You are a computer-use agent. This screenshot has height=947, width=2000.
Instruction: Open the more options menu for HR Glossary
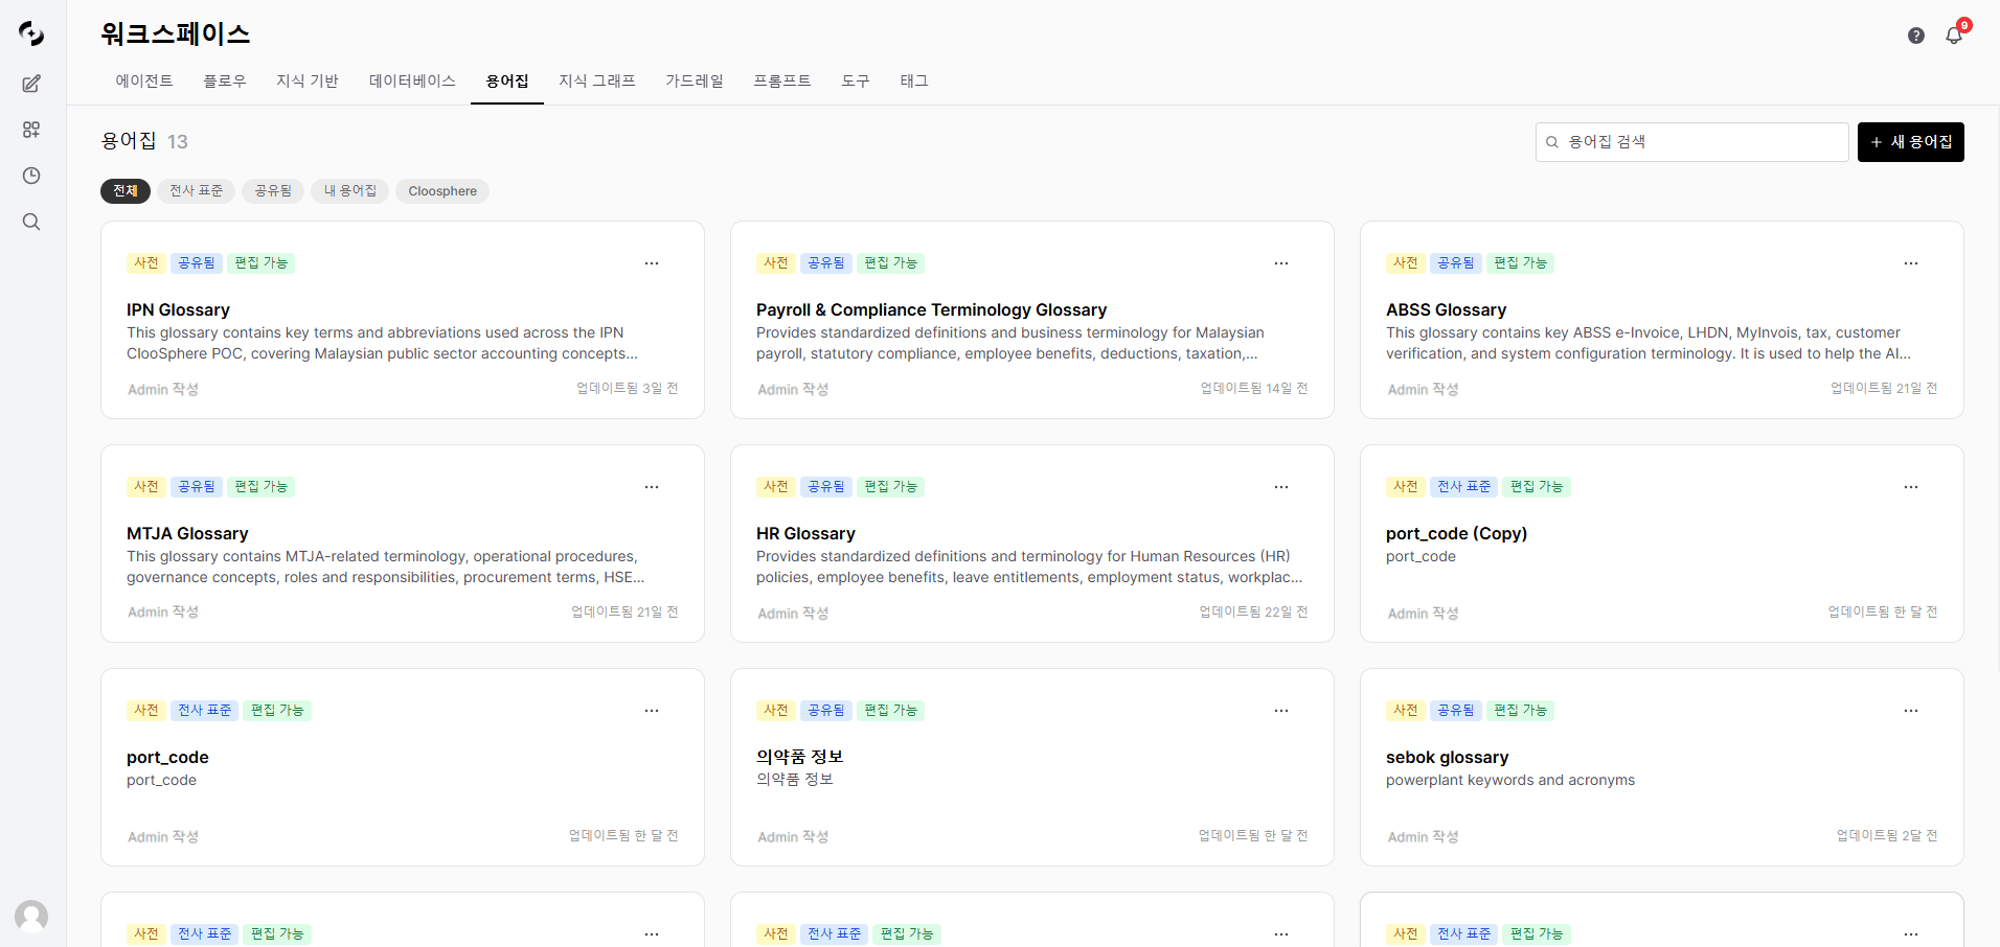[1281, 487]
